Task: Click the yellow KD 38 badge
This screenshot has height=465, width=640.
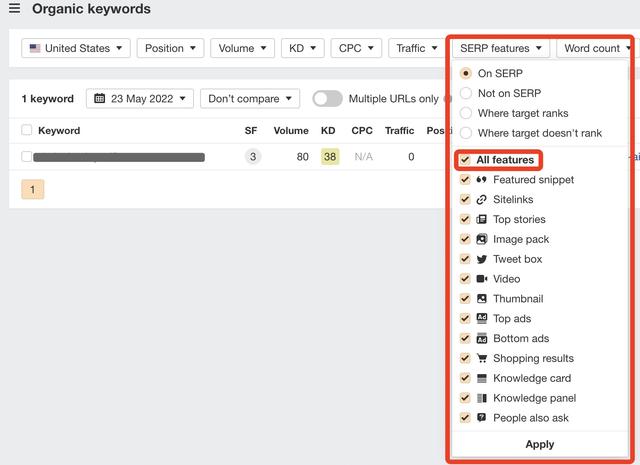Action: pyautogui.click(x=329, y=157)
